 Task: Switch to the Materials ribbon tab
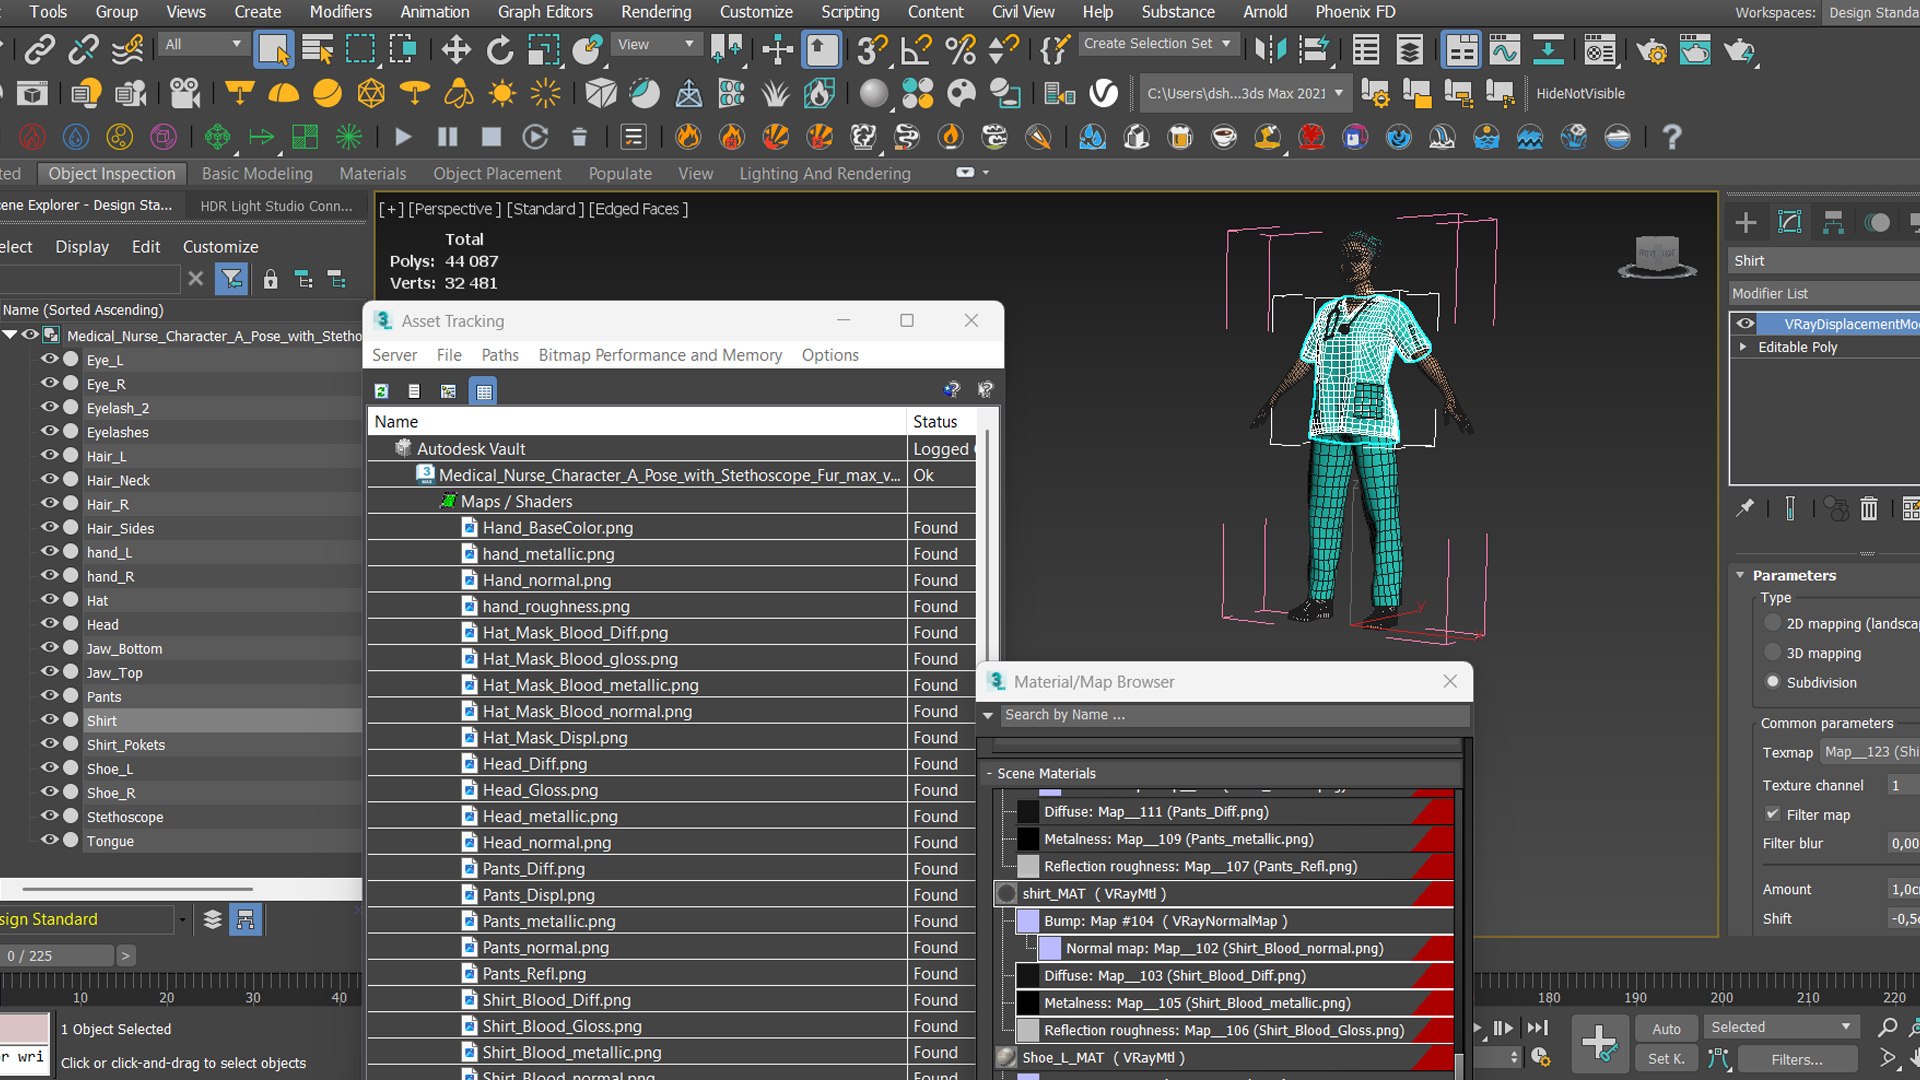pyautogui.click(x=372, y=173)
